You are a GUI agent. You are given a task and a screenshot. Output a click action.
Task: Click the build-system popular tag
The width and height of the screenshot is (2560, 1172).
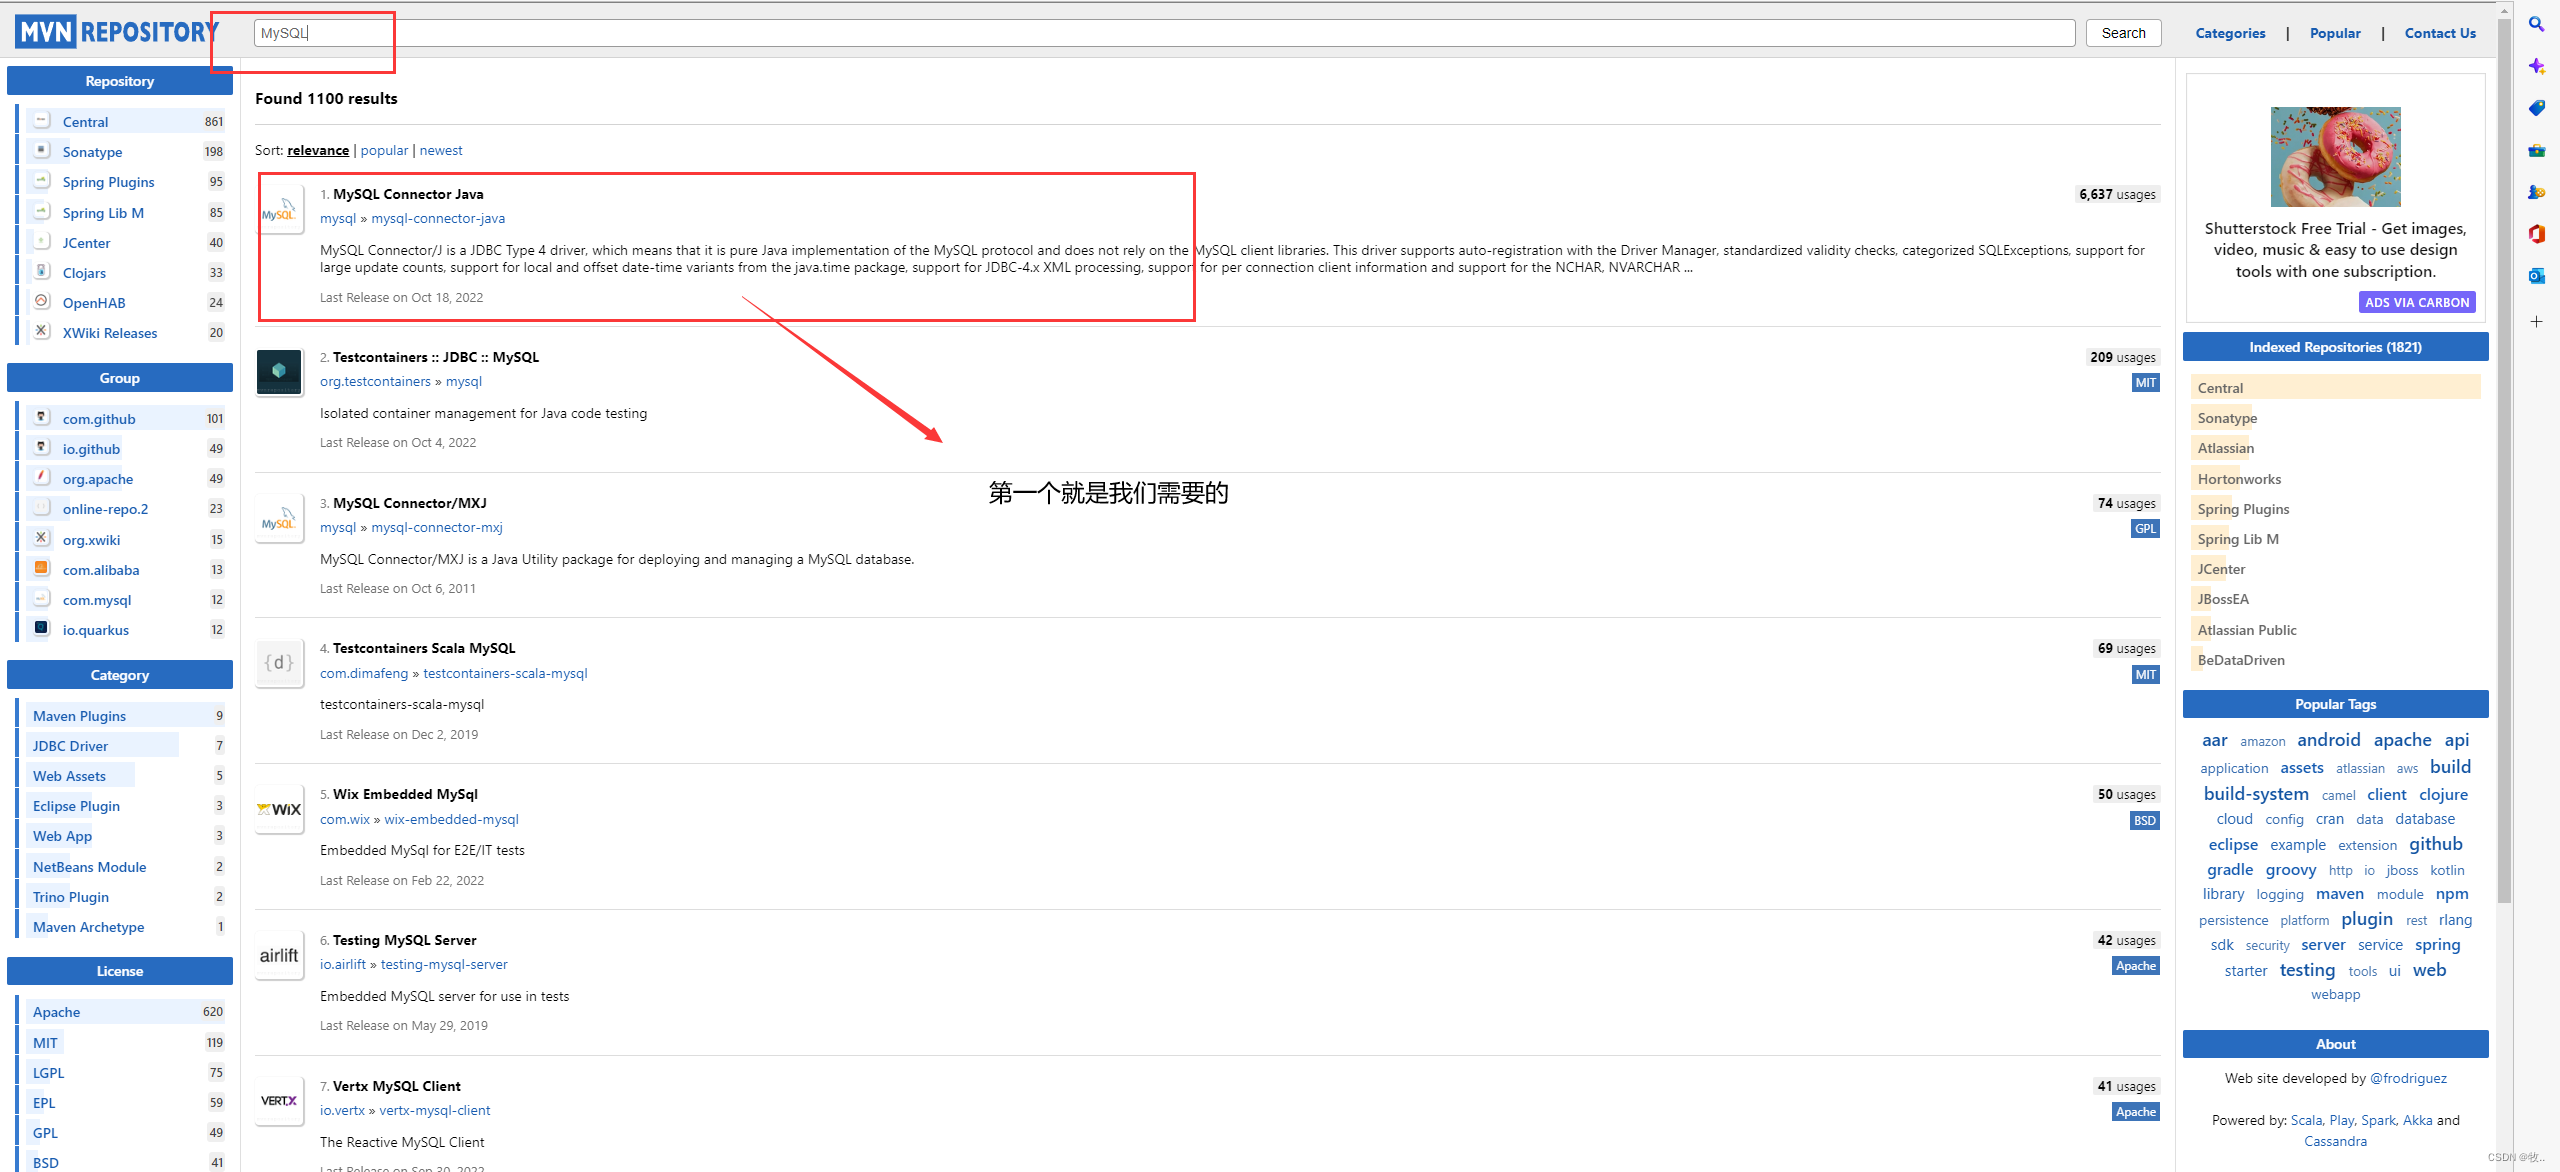click(2256, 794)
